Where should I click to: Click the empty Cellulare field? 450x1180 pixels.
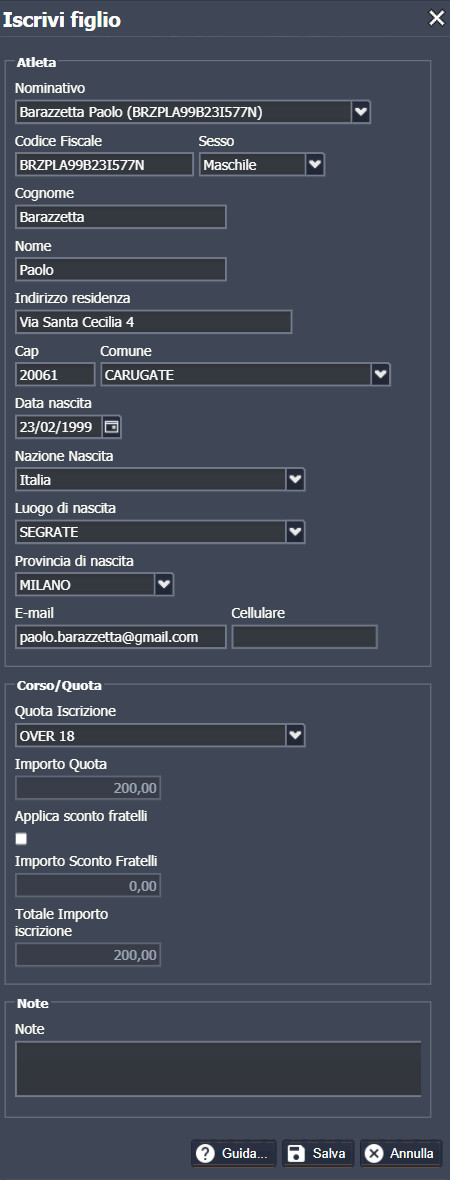[305, 637]
